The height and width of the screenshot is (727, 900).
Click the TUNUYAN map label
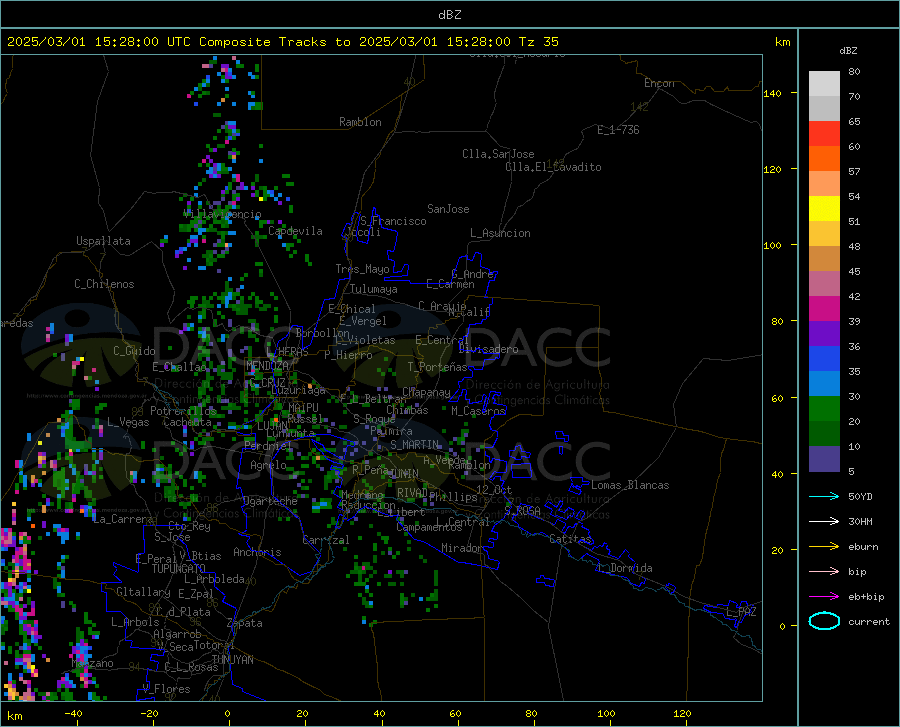tap(232, 660)
